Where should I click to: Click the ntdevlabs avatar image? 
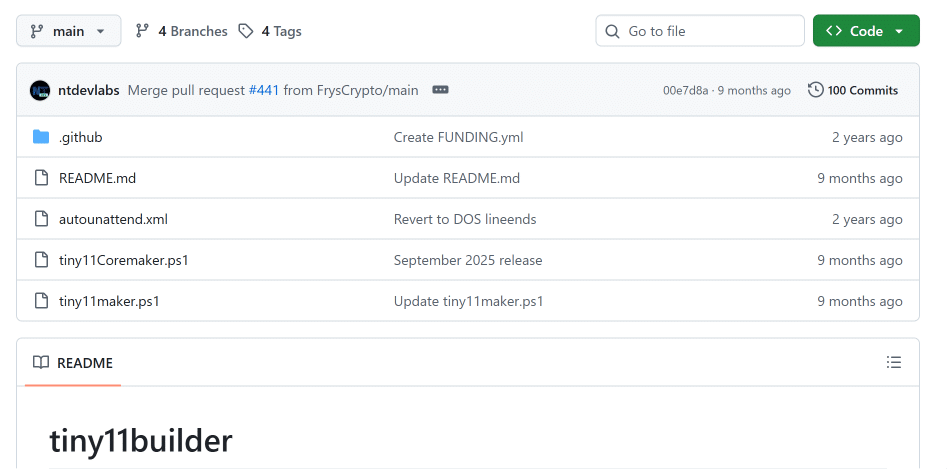tap(40, 91)
